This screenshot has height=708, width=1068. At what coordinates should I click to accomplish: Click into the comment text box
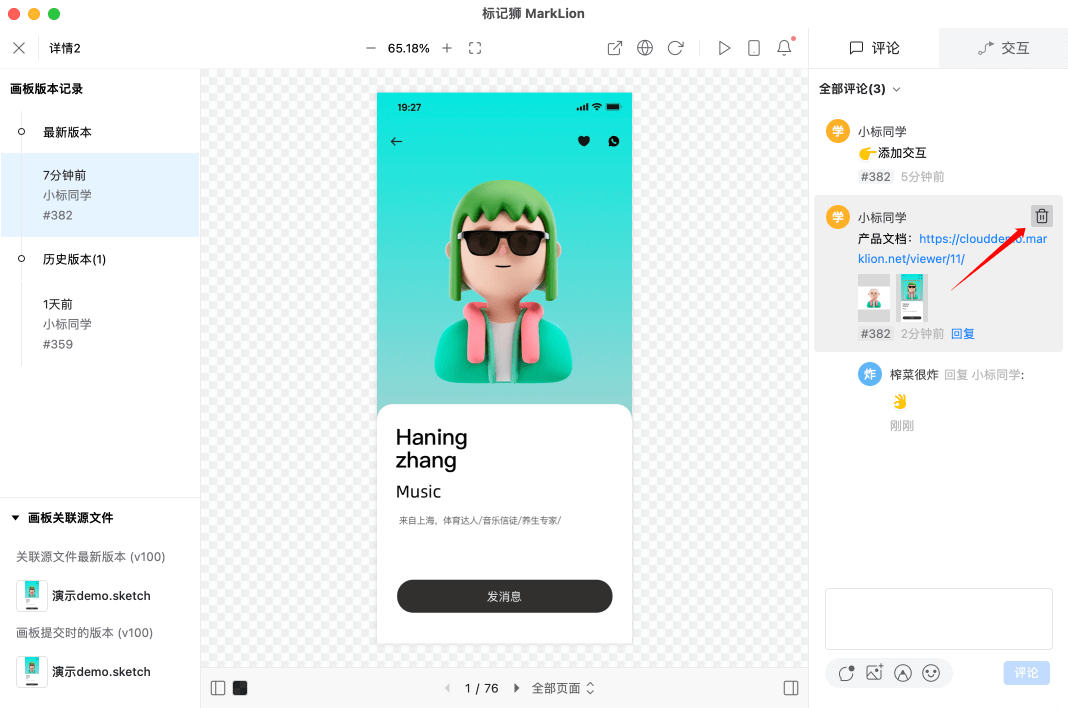click(938, 618)
